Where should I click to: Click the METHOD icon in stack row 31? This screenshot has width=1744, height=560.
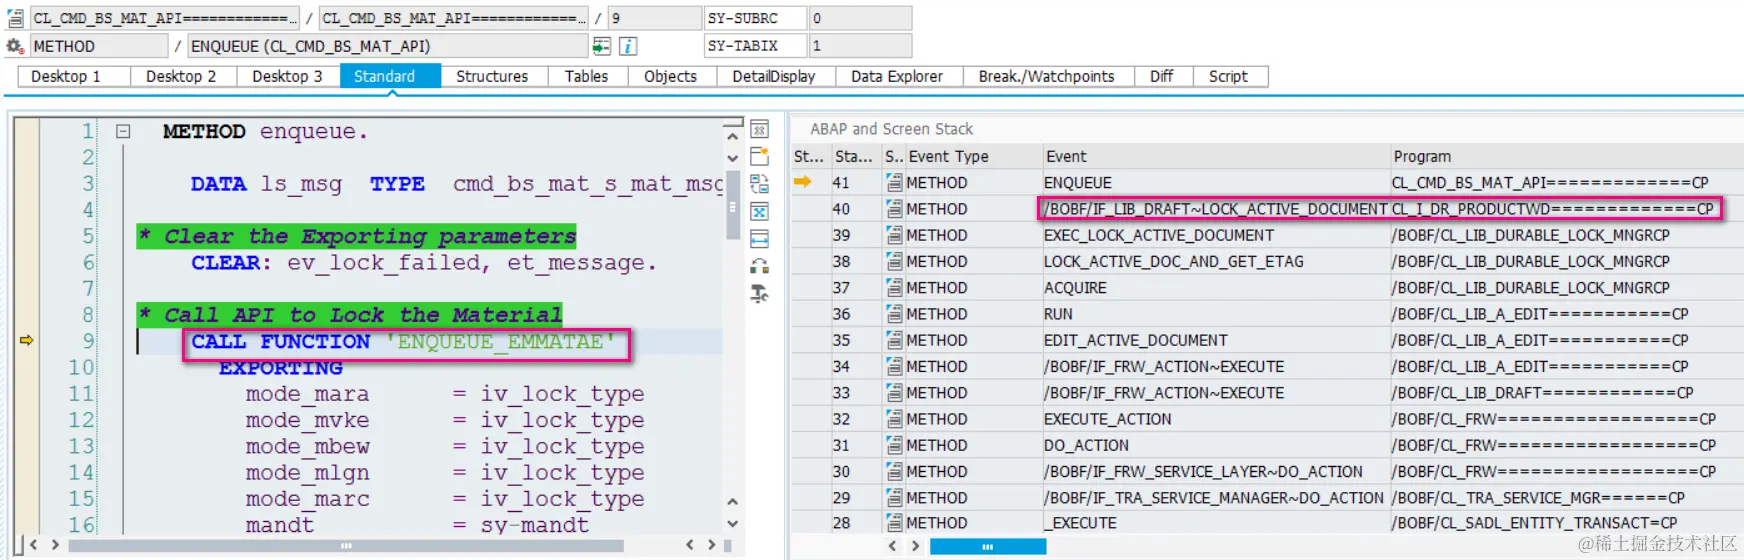point(894,445)
